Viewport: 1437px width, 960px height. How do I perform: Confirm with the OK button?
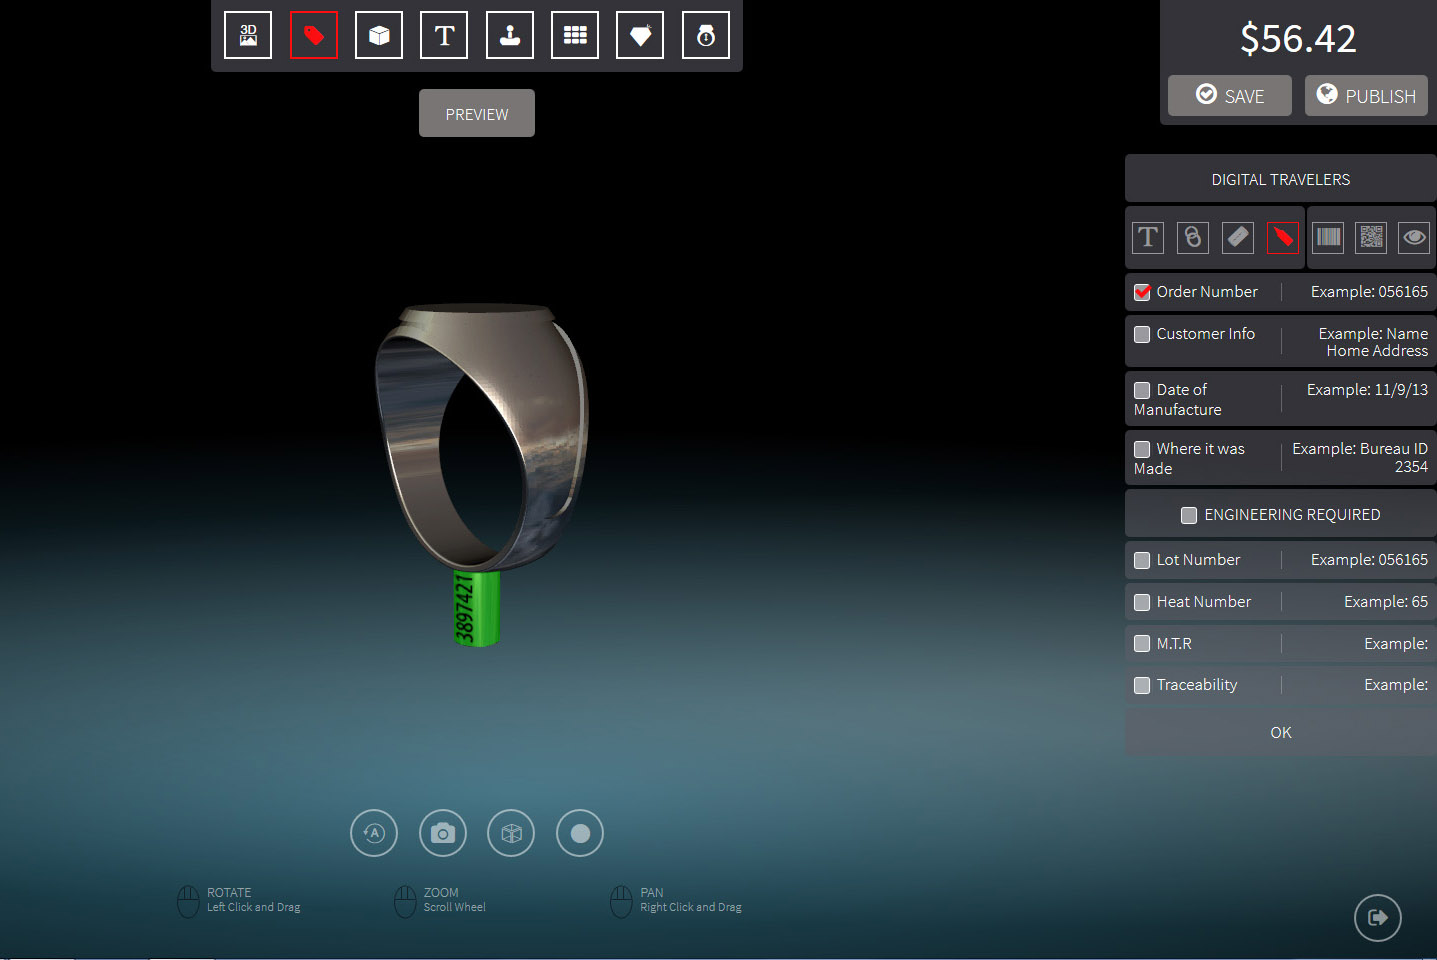coord(1280,733)
